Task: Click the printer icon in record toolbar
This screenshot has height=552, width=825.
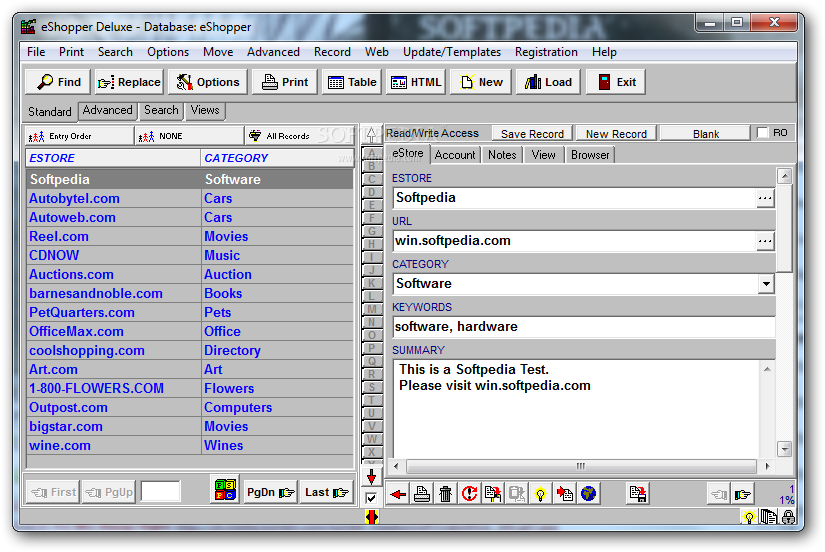Action: (422, 494)
